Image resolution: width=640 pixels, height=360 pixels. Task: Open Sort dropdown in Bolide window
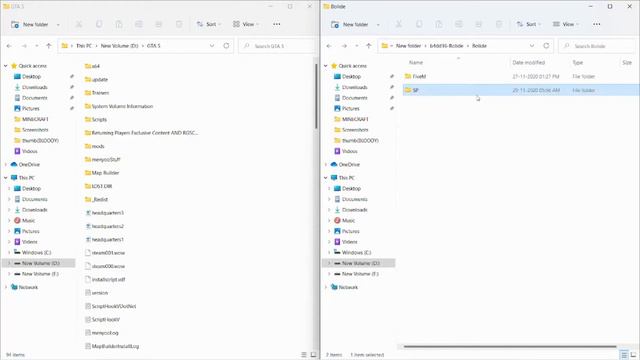click(x=529, y=24)
